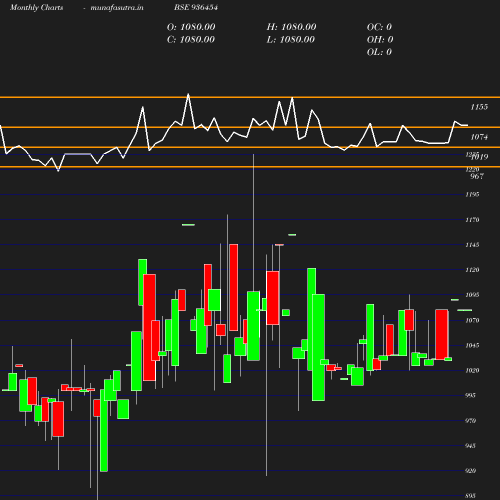Click the 1170 price axis label
The width and height of the screenshot is (500, 500).
[472, 220]
